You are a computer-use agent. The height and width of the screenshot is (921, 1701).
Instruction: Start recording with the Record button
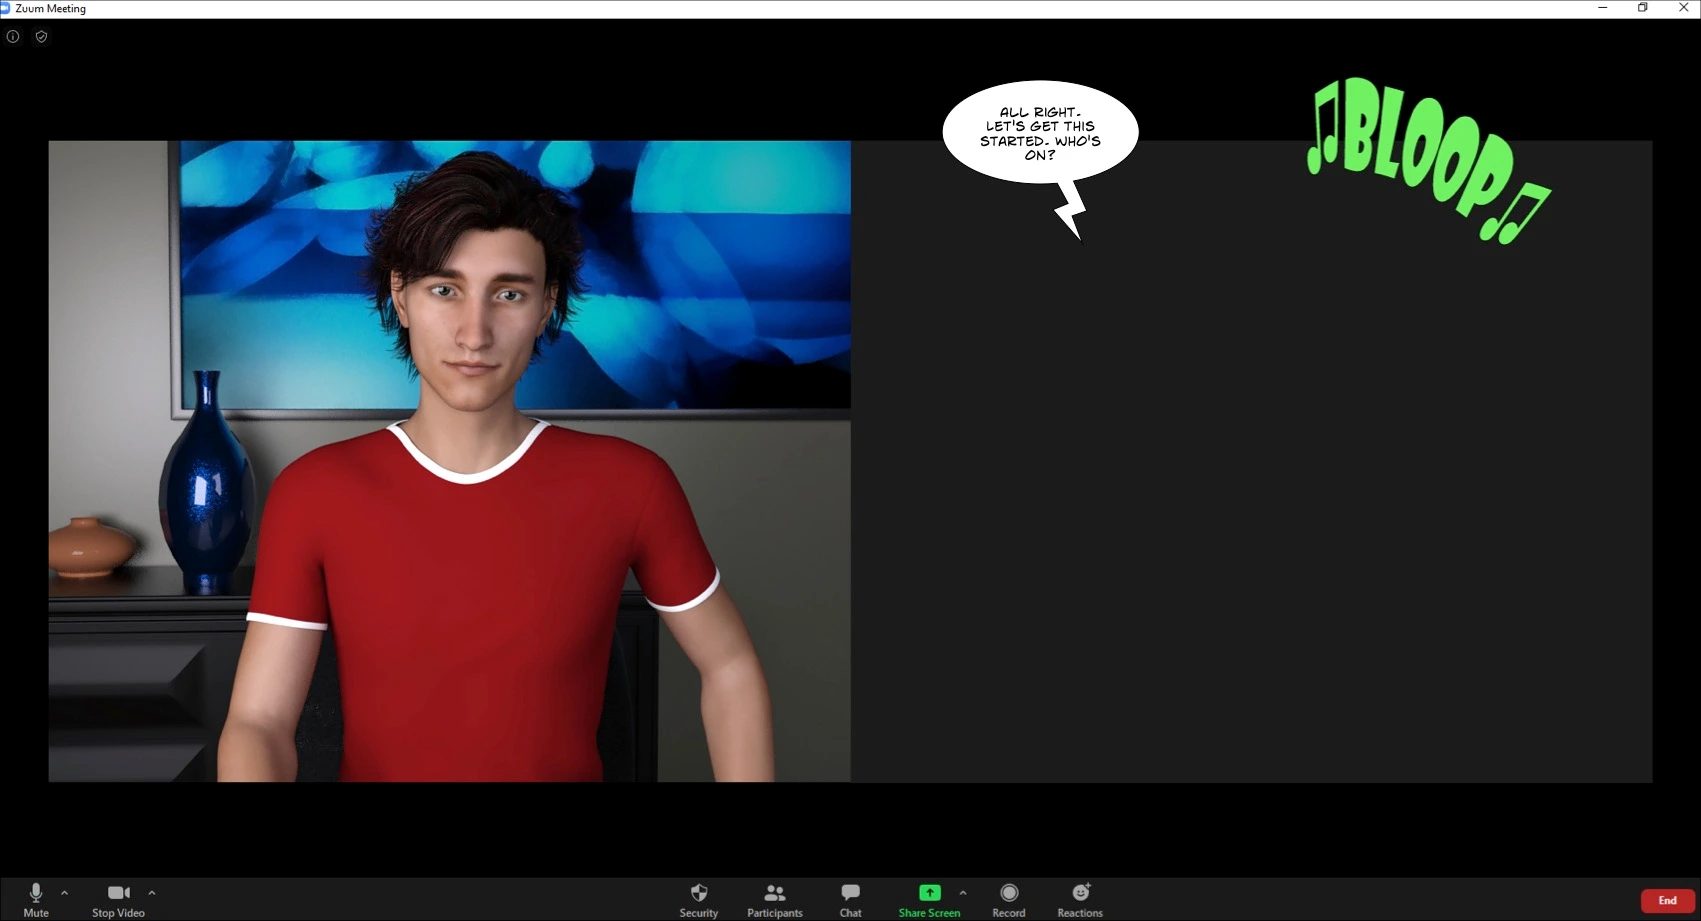[x=1008, y=899]
